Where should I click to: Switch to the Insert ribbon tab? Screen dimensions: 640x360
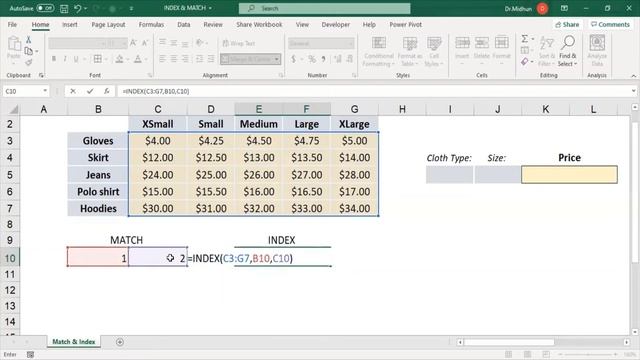(70, 24)
